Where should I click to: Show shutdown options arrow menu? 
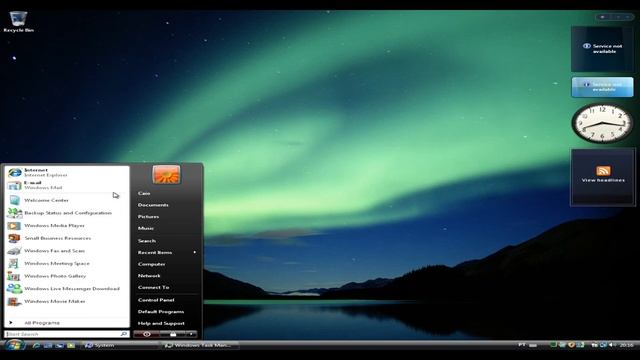click(191, 334)
